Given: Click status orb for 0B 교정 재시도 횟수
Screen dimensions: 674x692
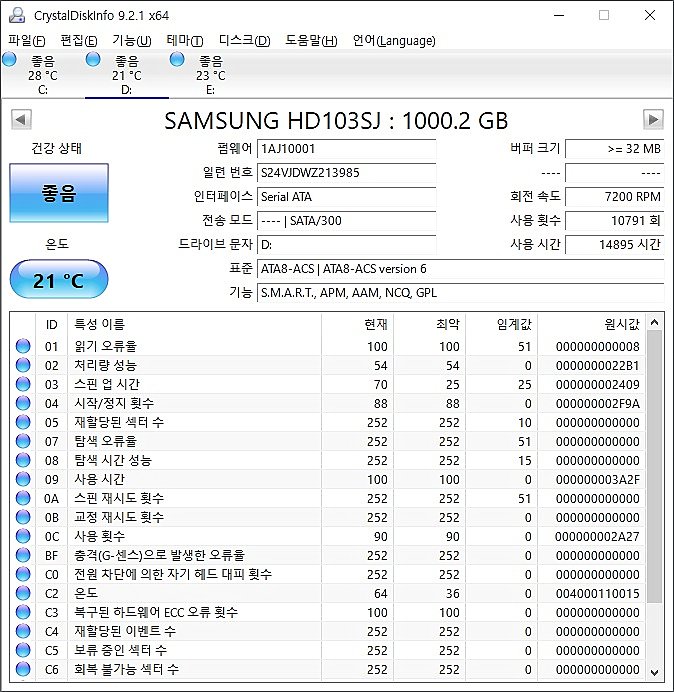Looking at the screenshot, I should [23, 517].
